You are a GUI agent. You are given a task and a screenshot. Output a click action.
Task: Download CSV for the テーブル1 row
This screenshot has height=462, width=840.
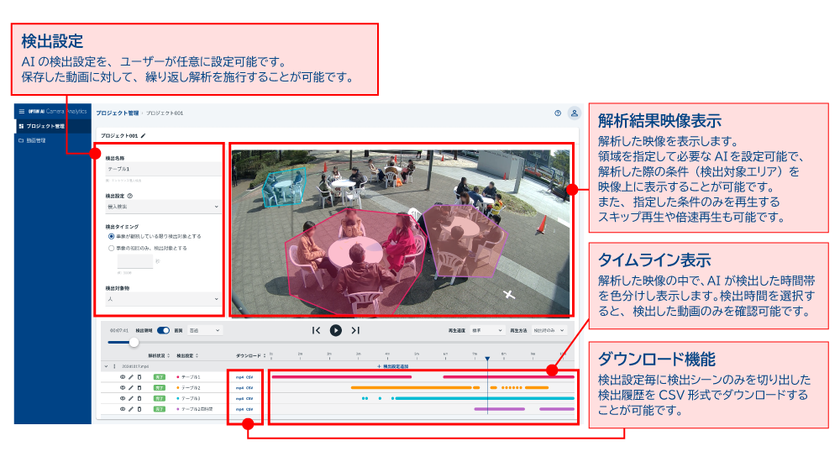click(x=250, y=377)
